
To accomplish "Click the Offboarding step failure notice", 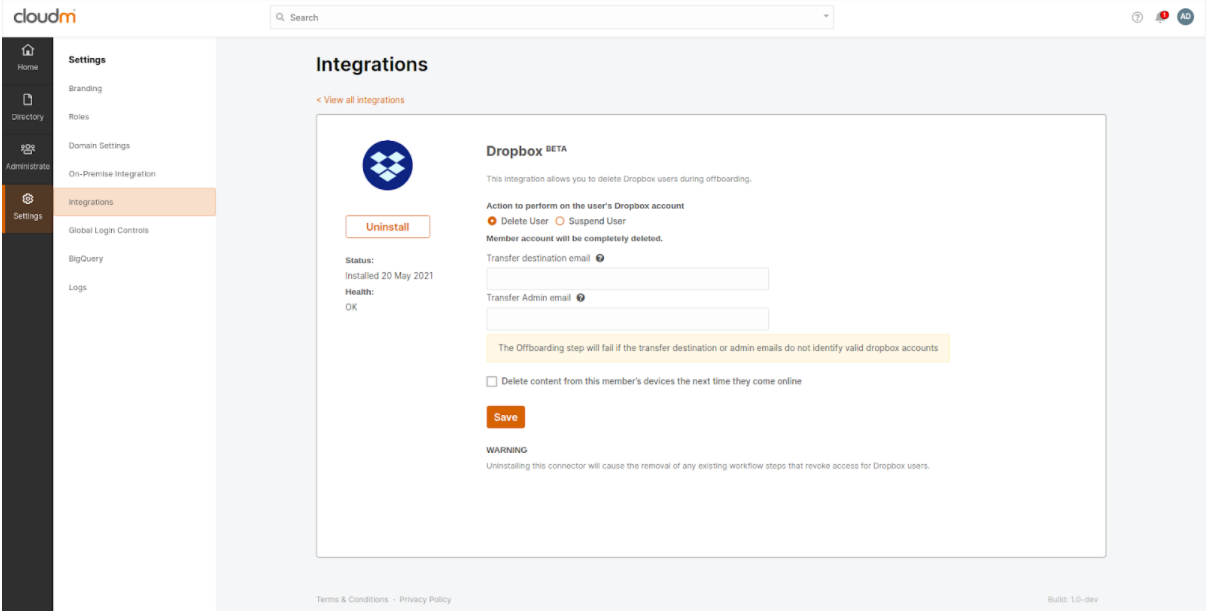I will click(x=718, y=348).
